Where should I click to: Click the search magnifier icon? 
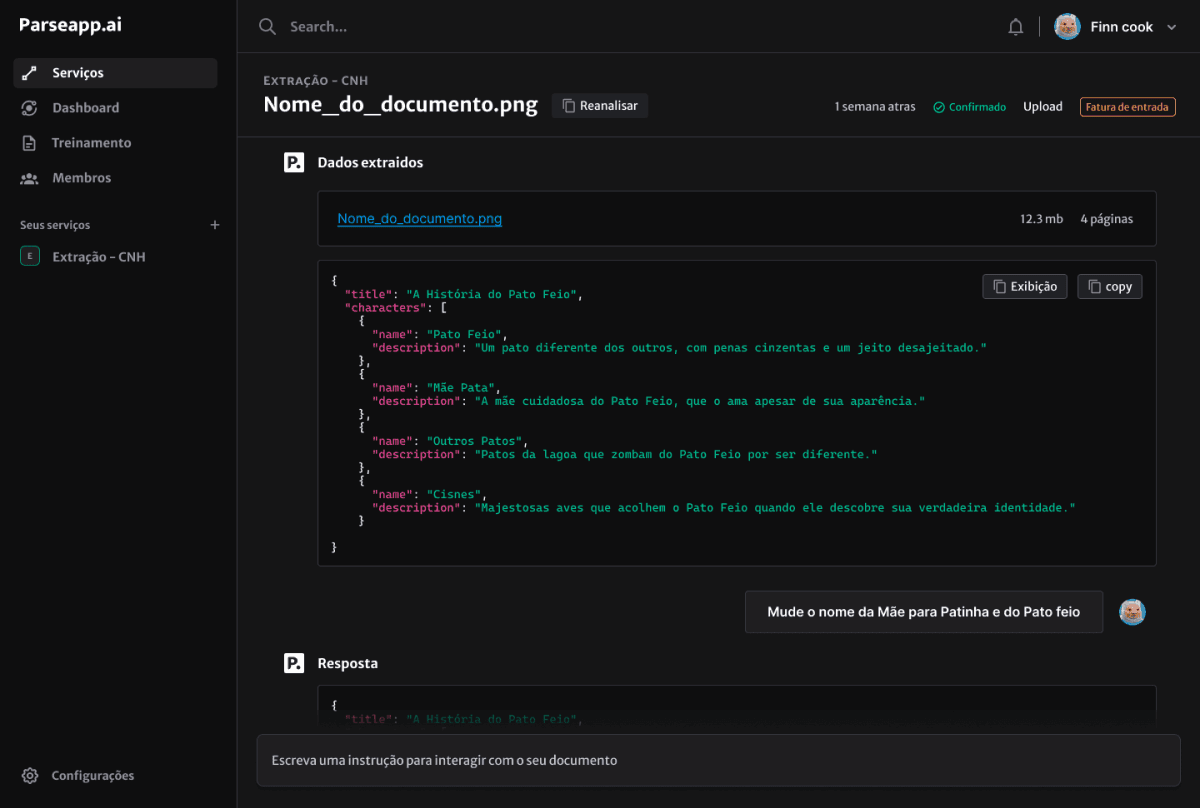point(267,26)
